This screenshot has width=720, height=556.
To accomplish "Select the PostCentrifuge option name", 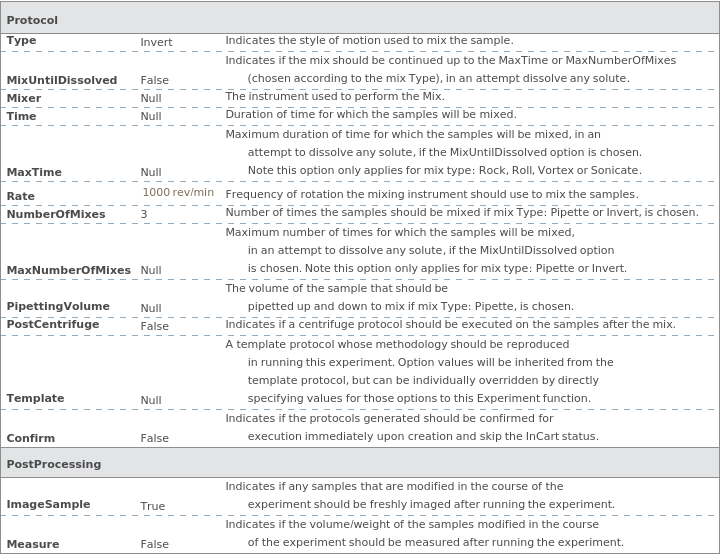I will point(53,324).
